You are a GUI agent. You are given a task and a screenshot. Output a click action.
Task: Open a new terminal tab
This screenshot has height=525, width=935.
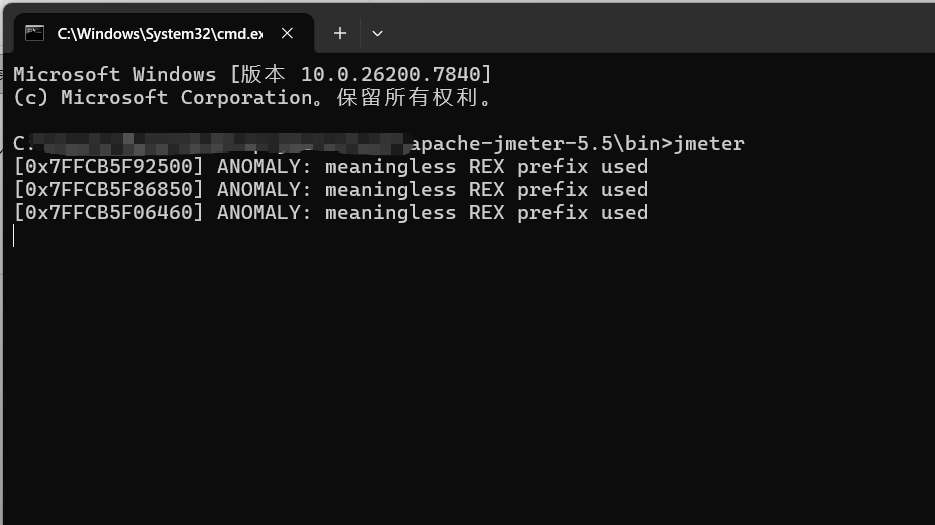click(340, 33)
